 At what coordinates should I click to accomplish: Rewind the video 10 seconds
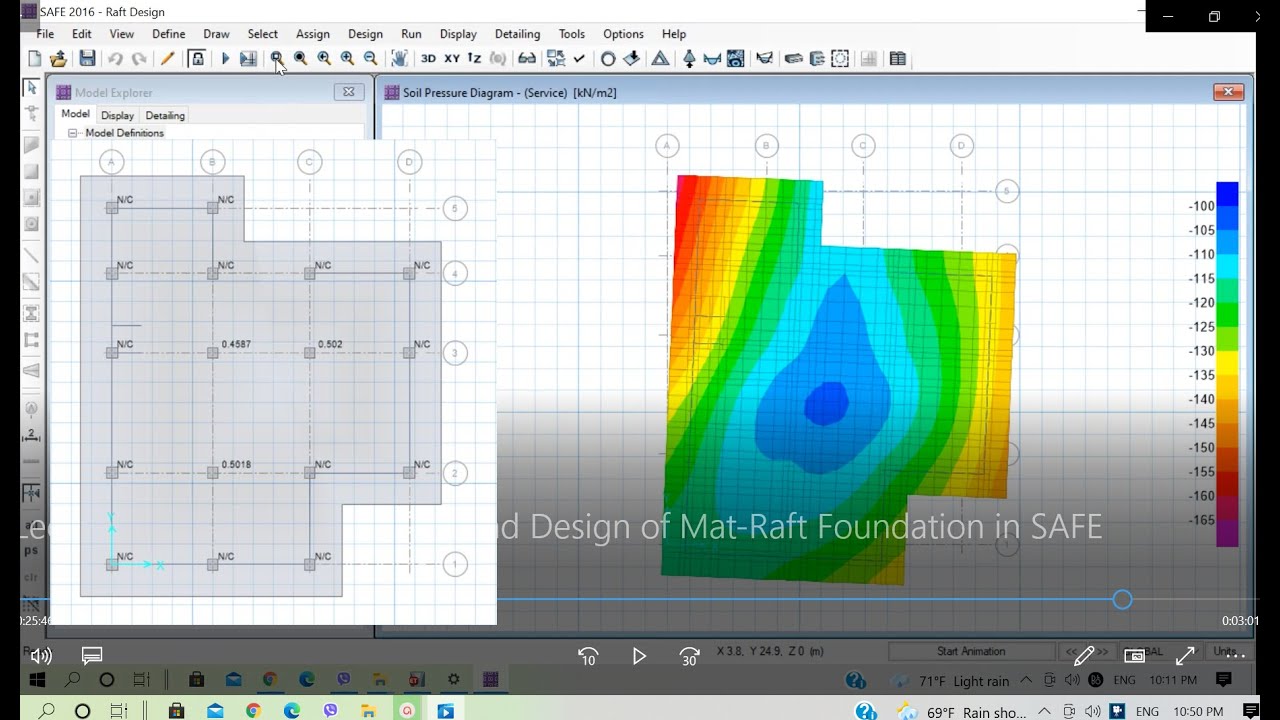pos(588,656)
